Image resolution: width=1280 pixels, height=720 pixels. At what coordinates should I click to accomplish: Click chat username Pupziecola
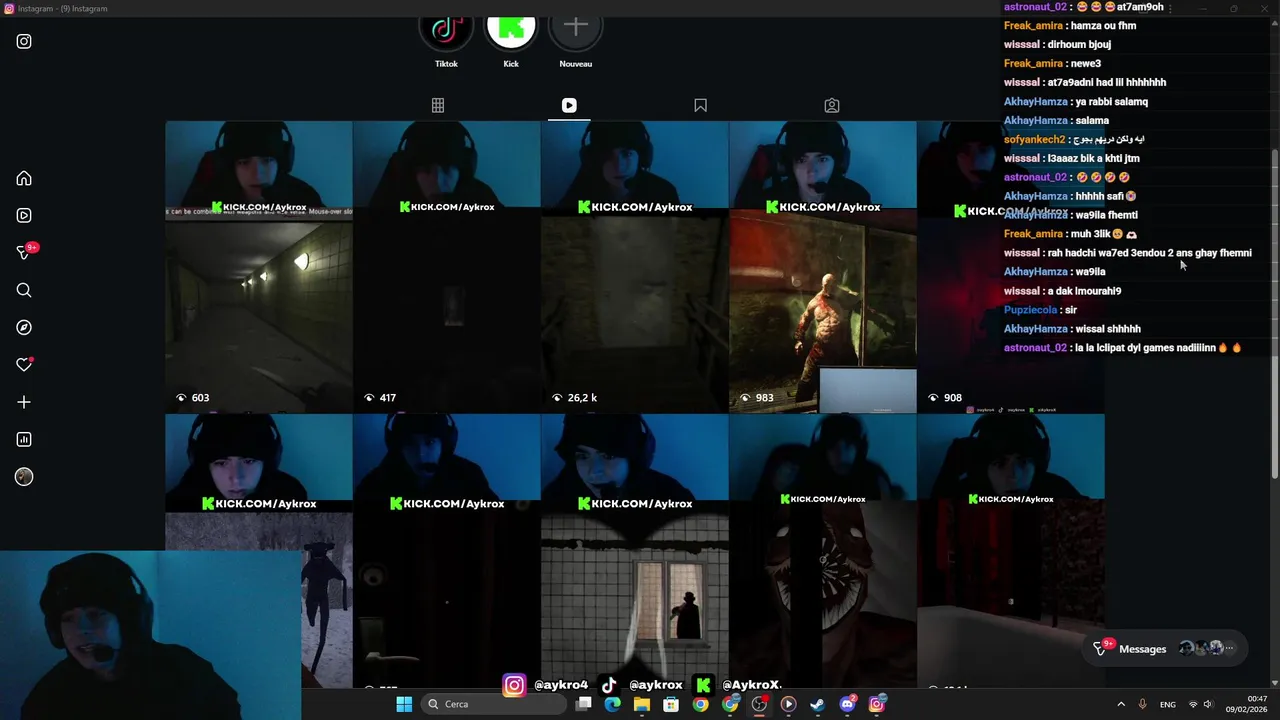(x=1030, y=310)
